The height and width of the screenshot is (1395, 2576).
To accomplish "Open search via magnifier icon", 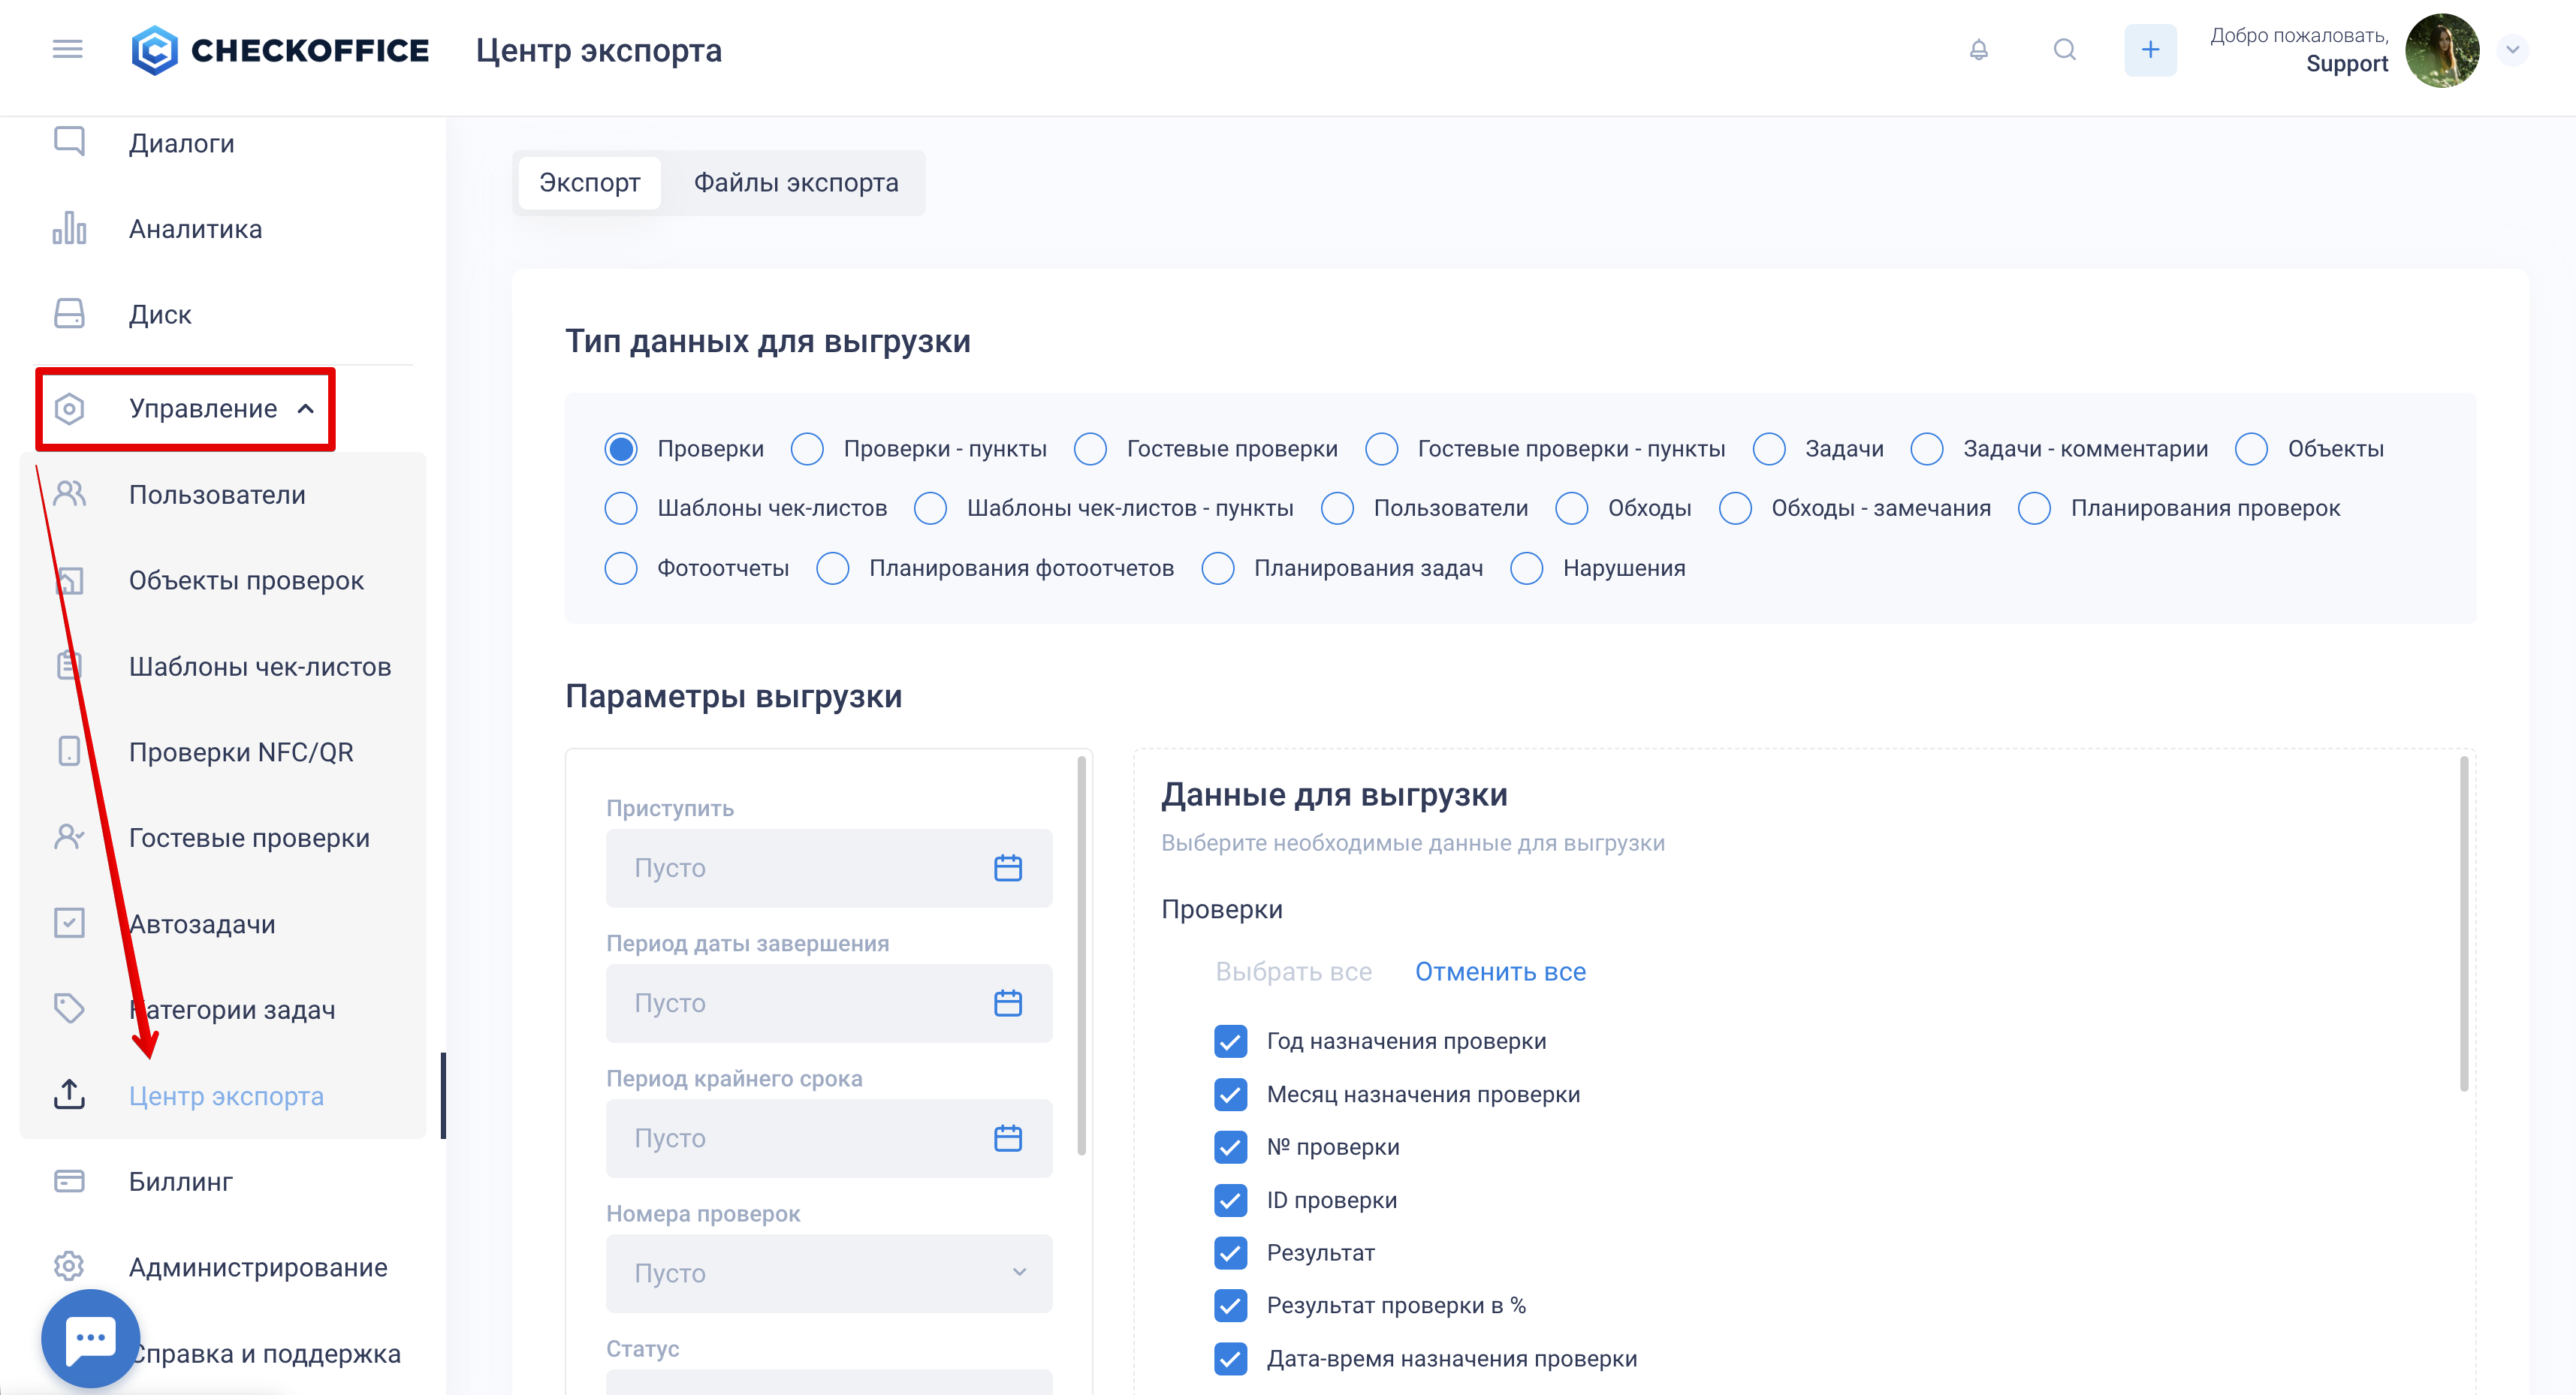I will point(2064,49).
